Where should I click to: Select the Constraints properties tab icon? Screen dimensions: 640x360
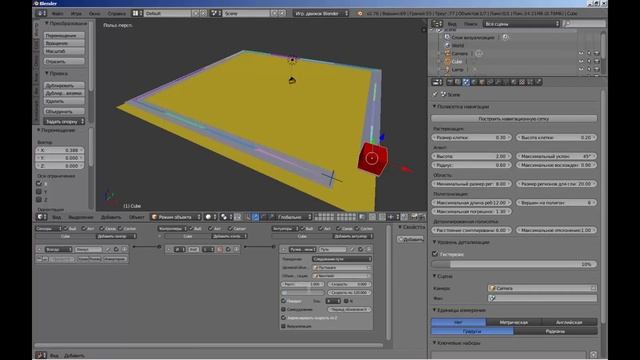(x=490, y=82)
